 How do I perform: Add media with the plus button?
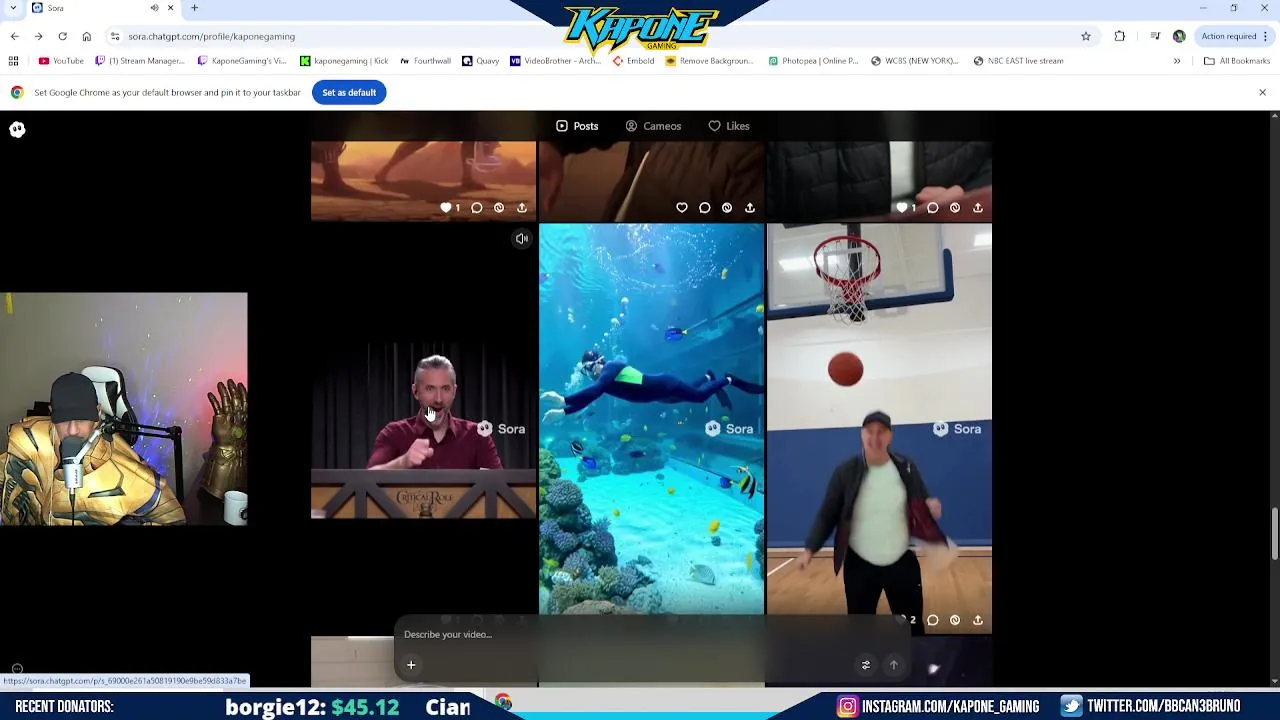(411, 665)
